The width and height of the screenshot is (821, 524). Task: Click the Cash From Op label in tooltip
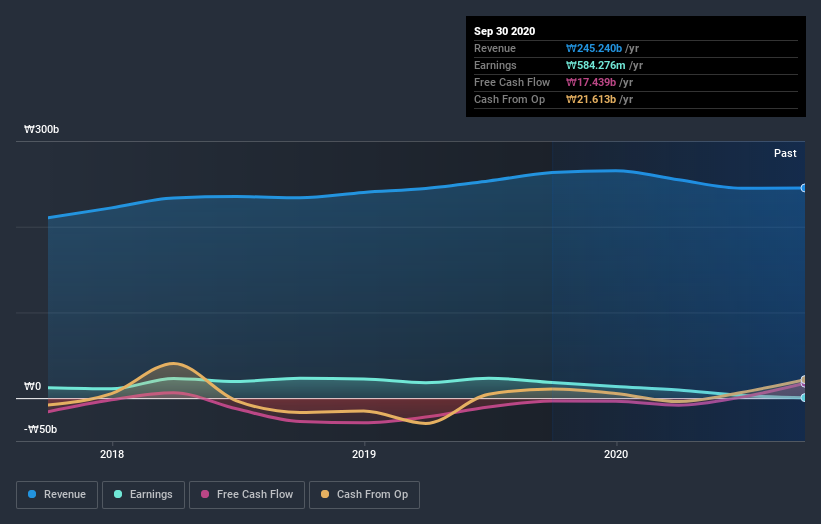(x=509, y=99)
